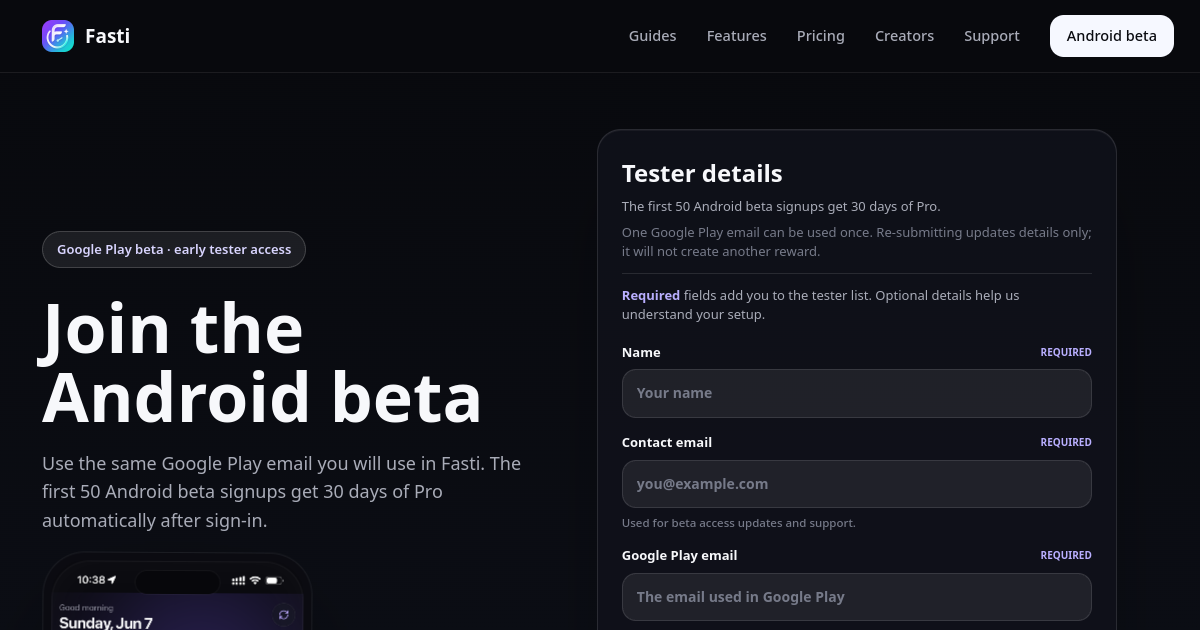Click the Sunday, Jun 7 date in mockup
This screenshot has width=1200, height=630.
click(106, 622)
